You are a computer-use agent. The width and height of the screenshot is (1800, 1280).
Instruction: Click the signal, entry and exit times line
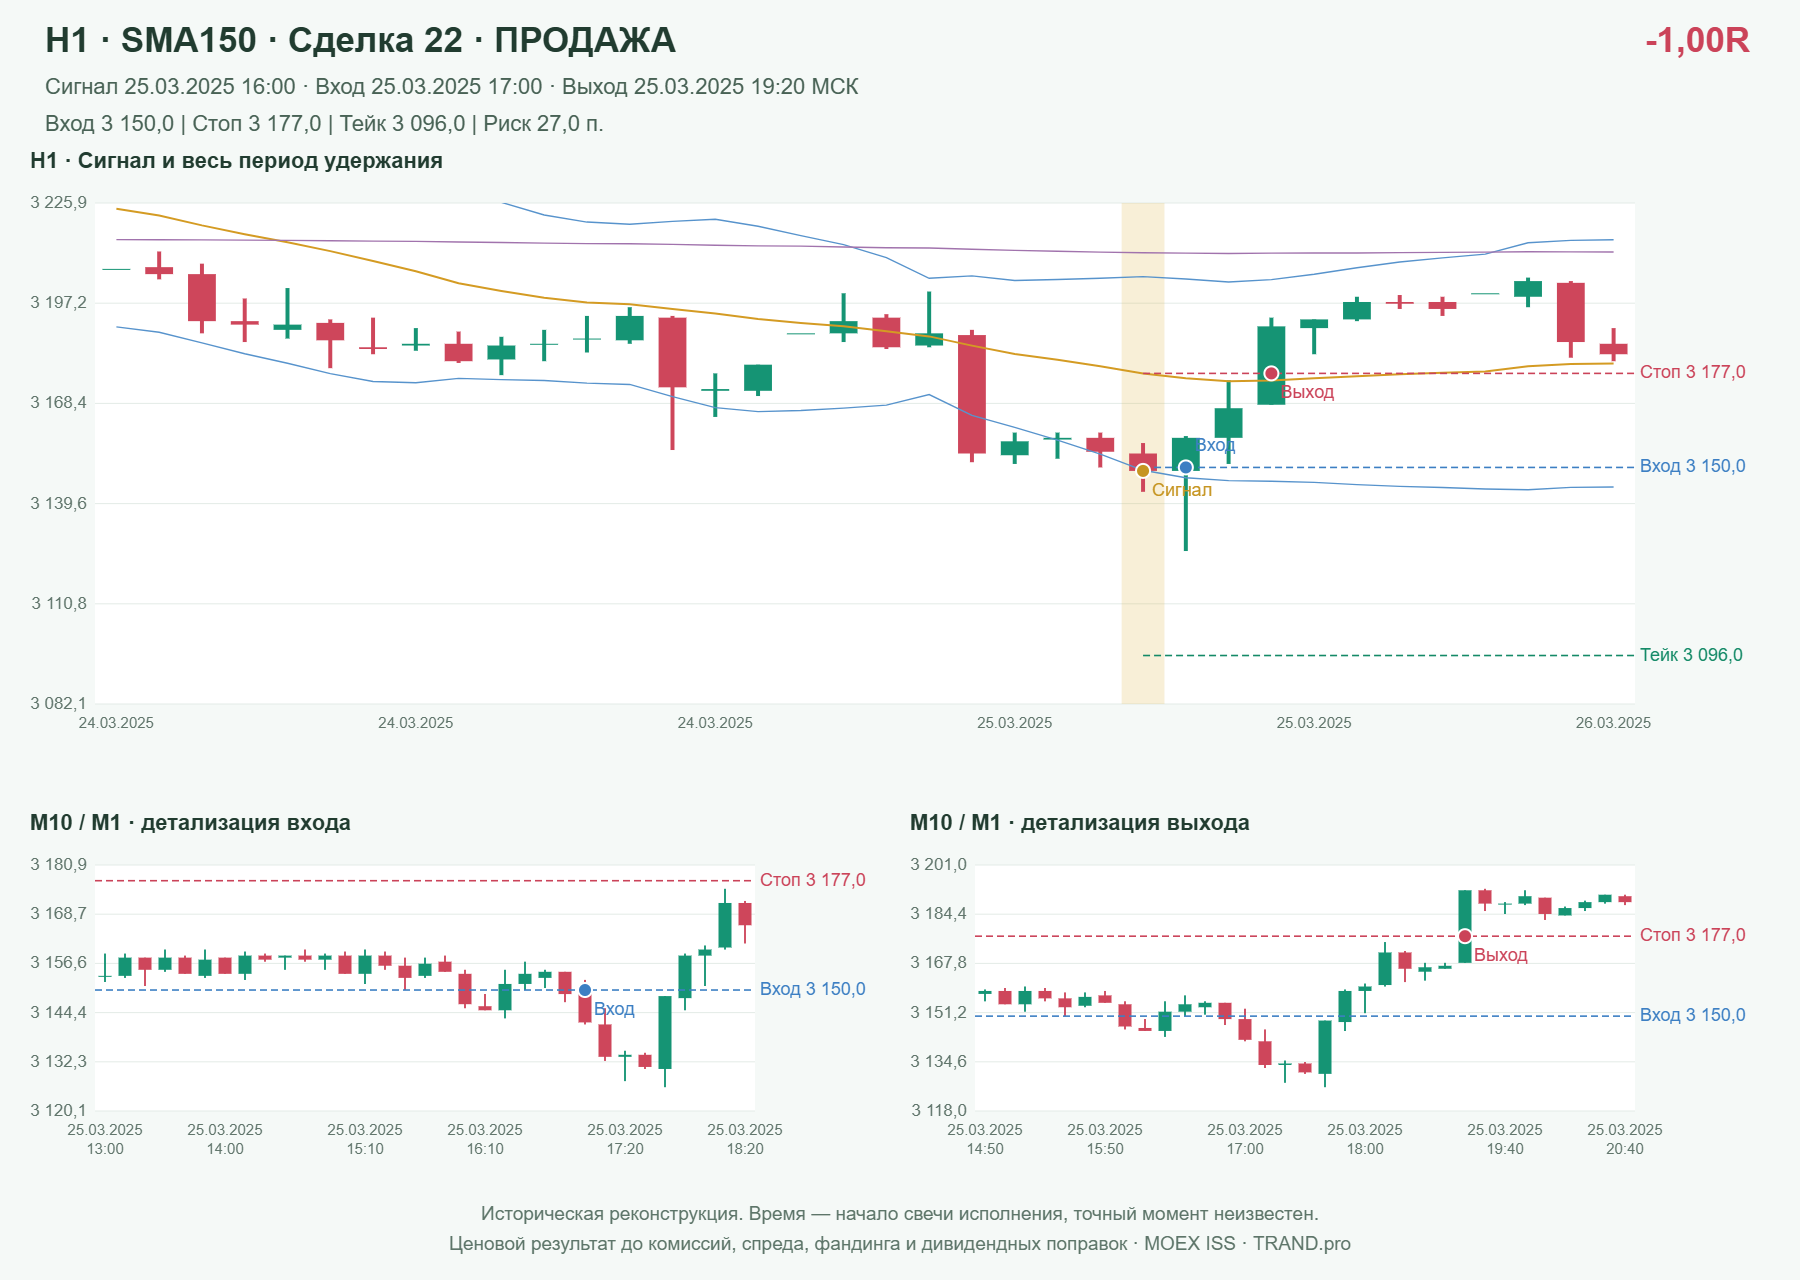coord(451,87)
